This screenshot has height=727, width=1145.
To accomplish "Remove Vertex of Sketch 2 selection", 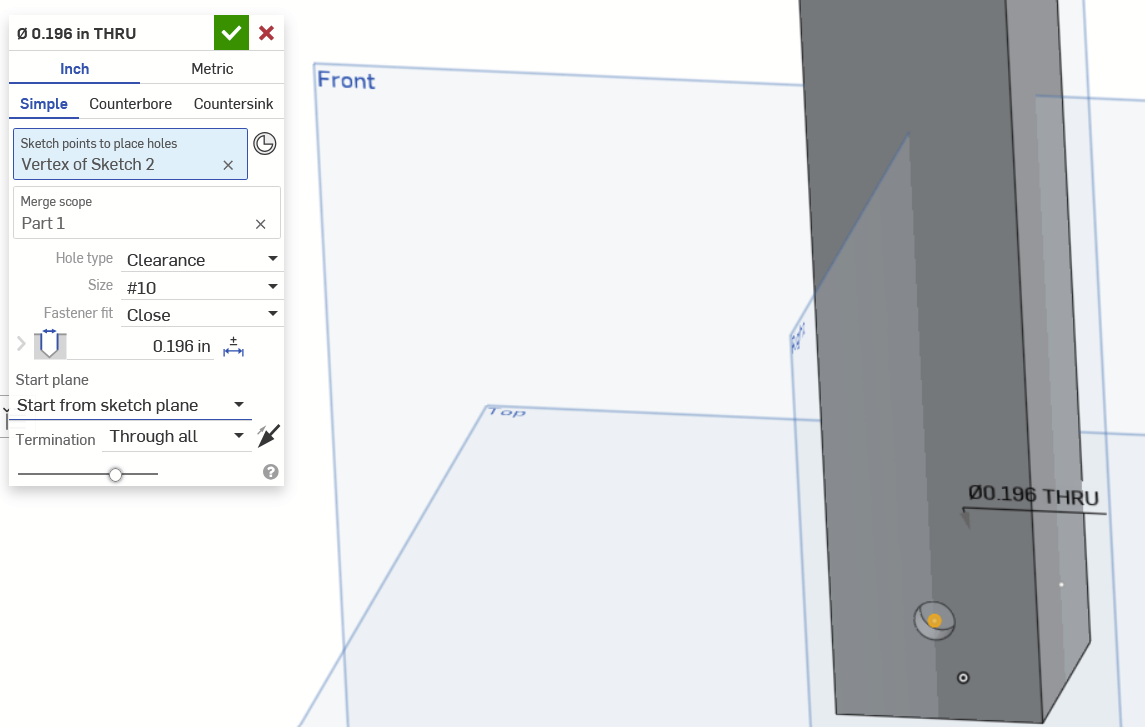I will (228, 166).
